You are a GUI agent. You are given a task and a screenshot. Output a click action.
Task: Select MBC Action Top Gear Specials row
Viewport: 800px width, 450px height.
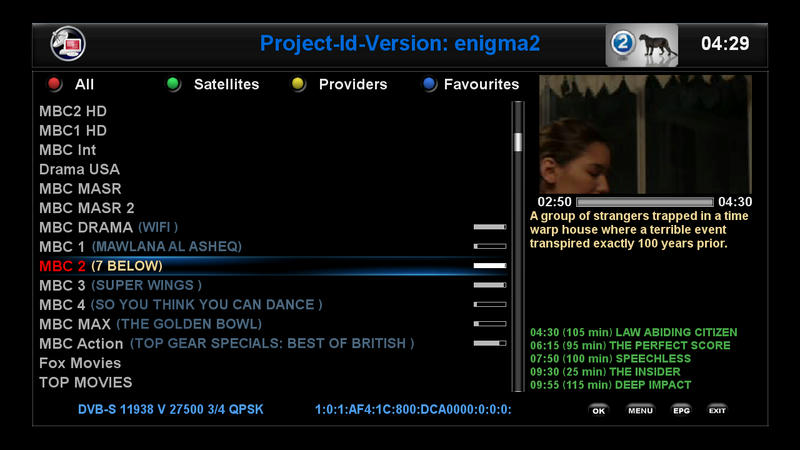[273, 343]
